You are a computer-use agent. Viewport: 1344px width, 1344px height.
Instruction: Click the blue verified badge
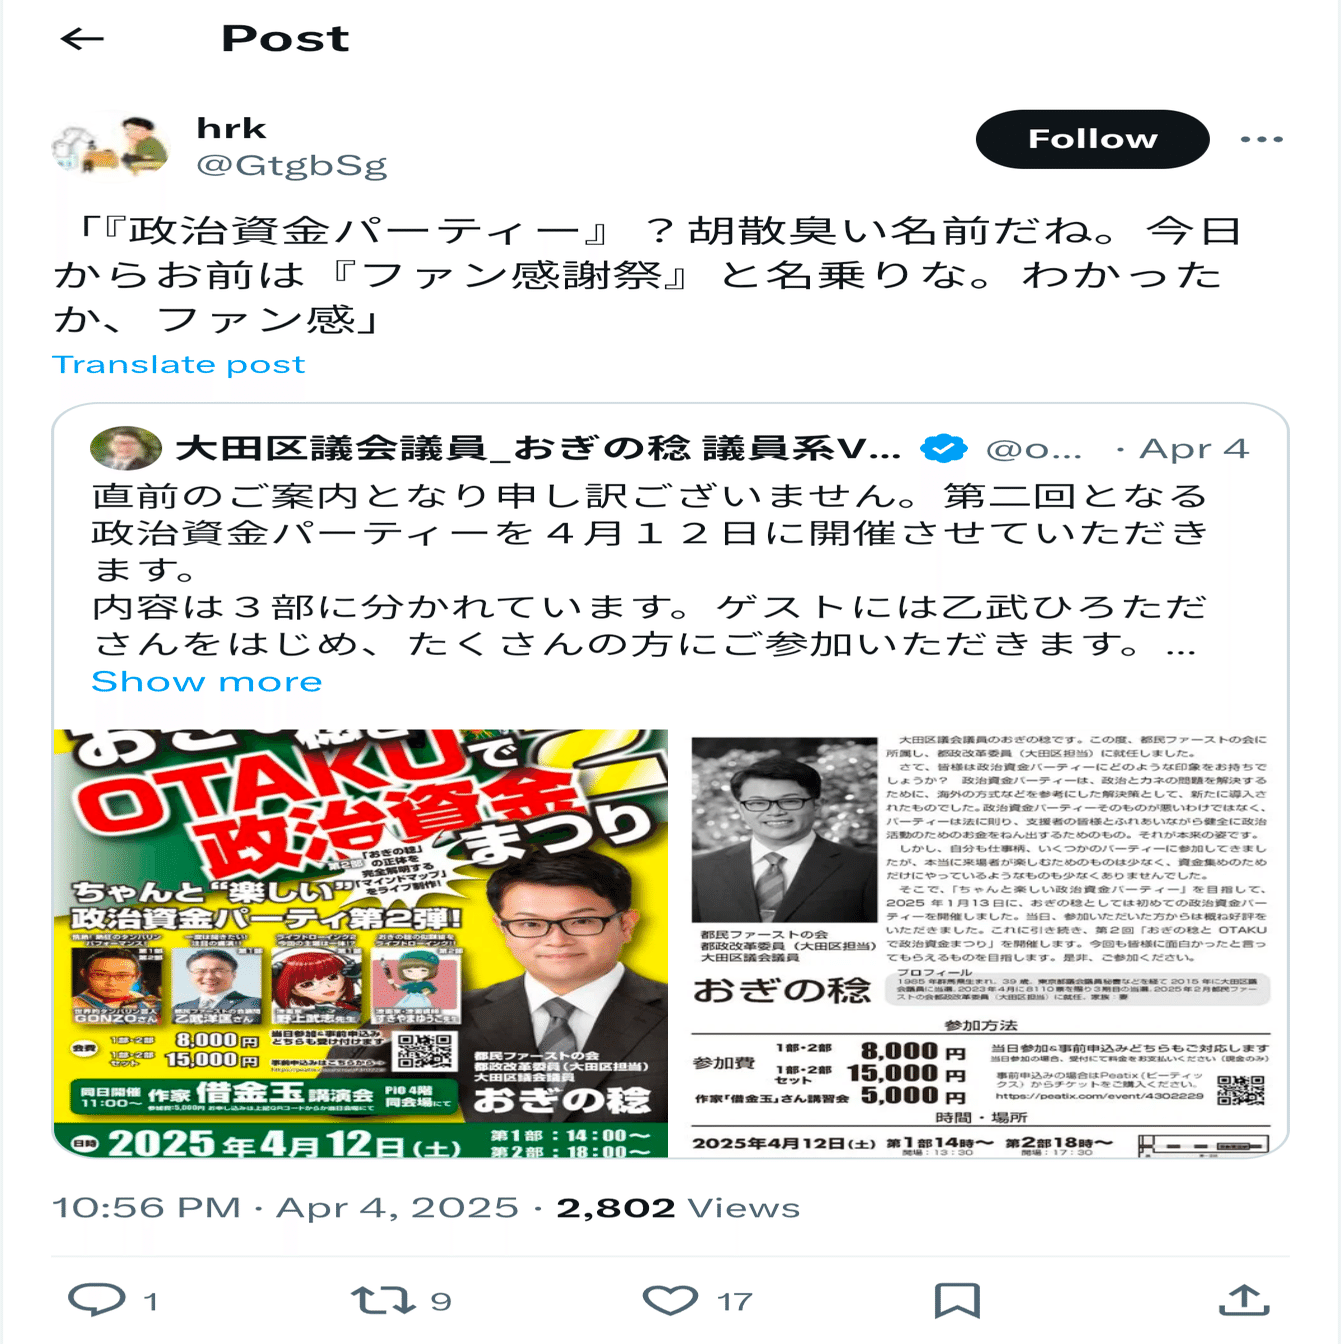(943, 449)
